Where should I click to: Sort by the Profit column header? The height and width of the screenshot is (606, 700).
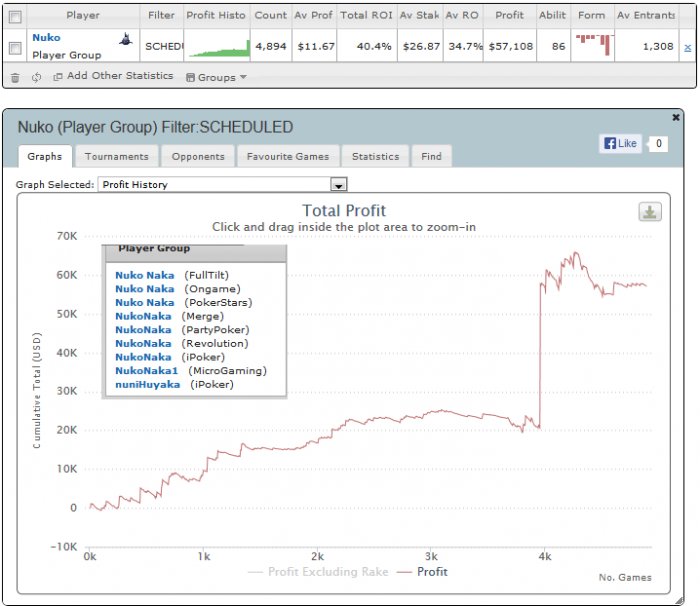point(509,15)
